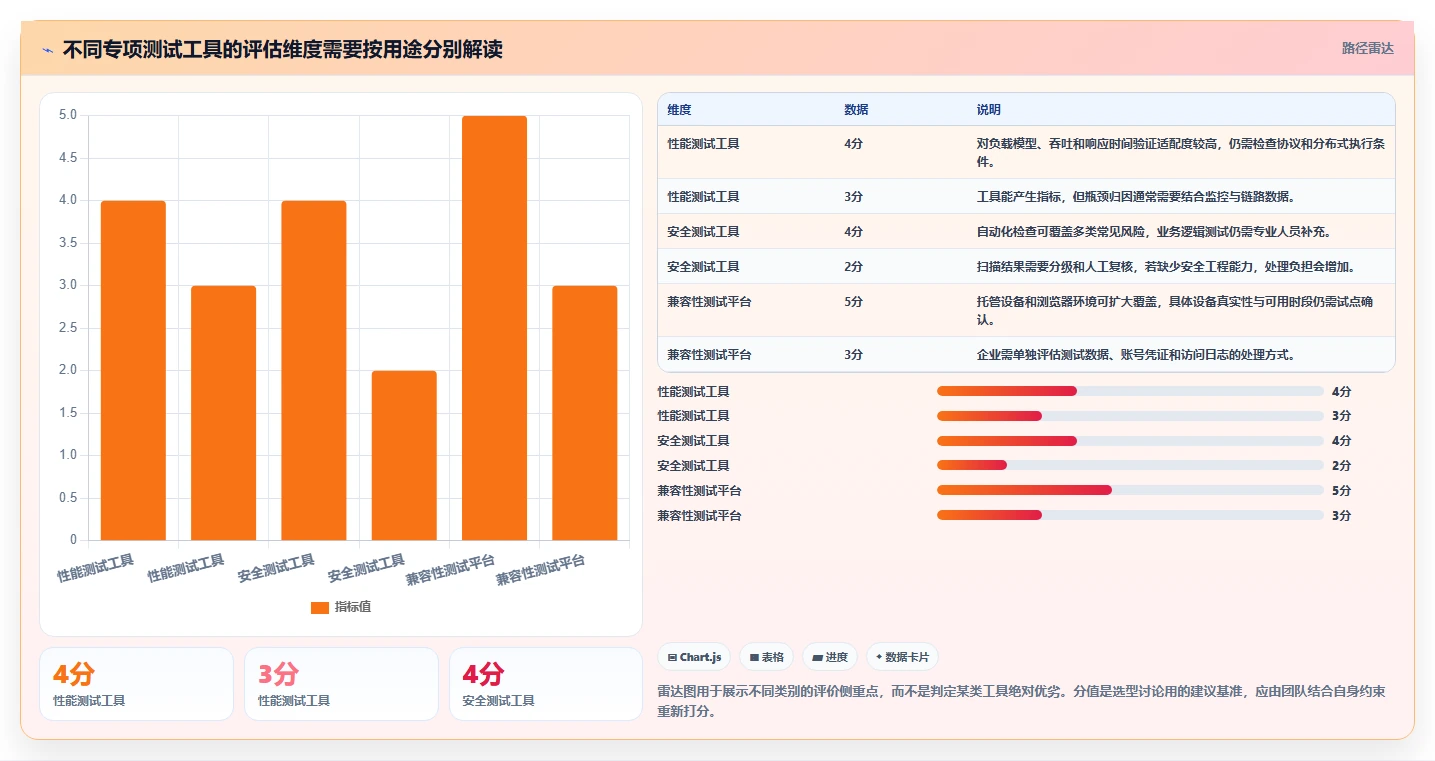This screenshot has height=761, width=1435.
Task: Open the 4分 安全测试工具 data card
Action: pyautogui.click(x=546, y=684)
